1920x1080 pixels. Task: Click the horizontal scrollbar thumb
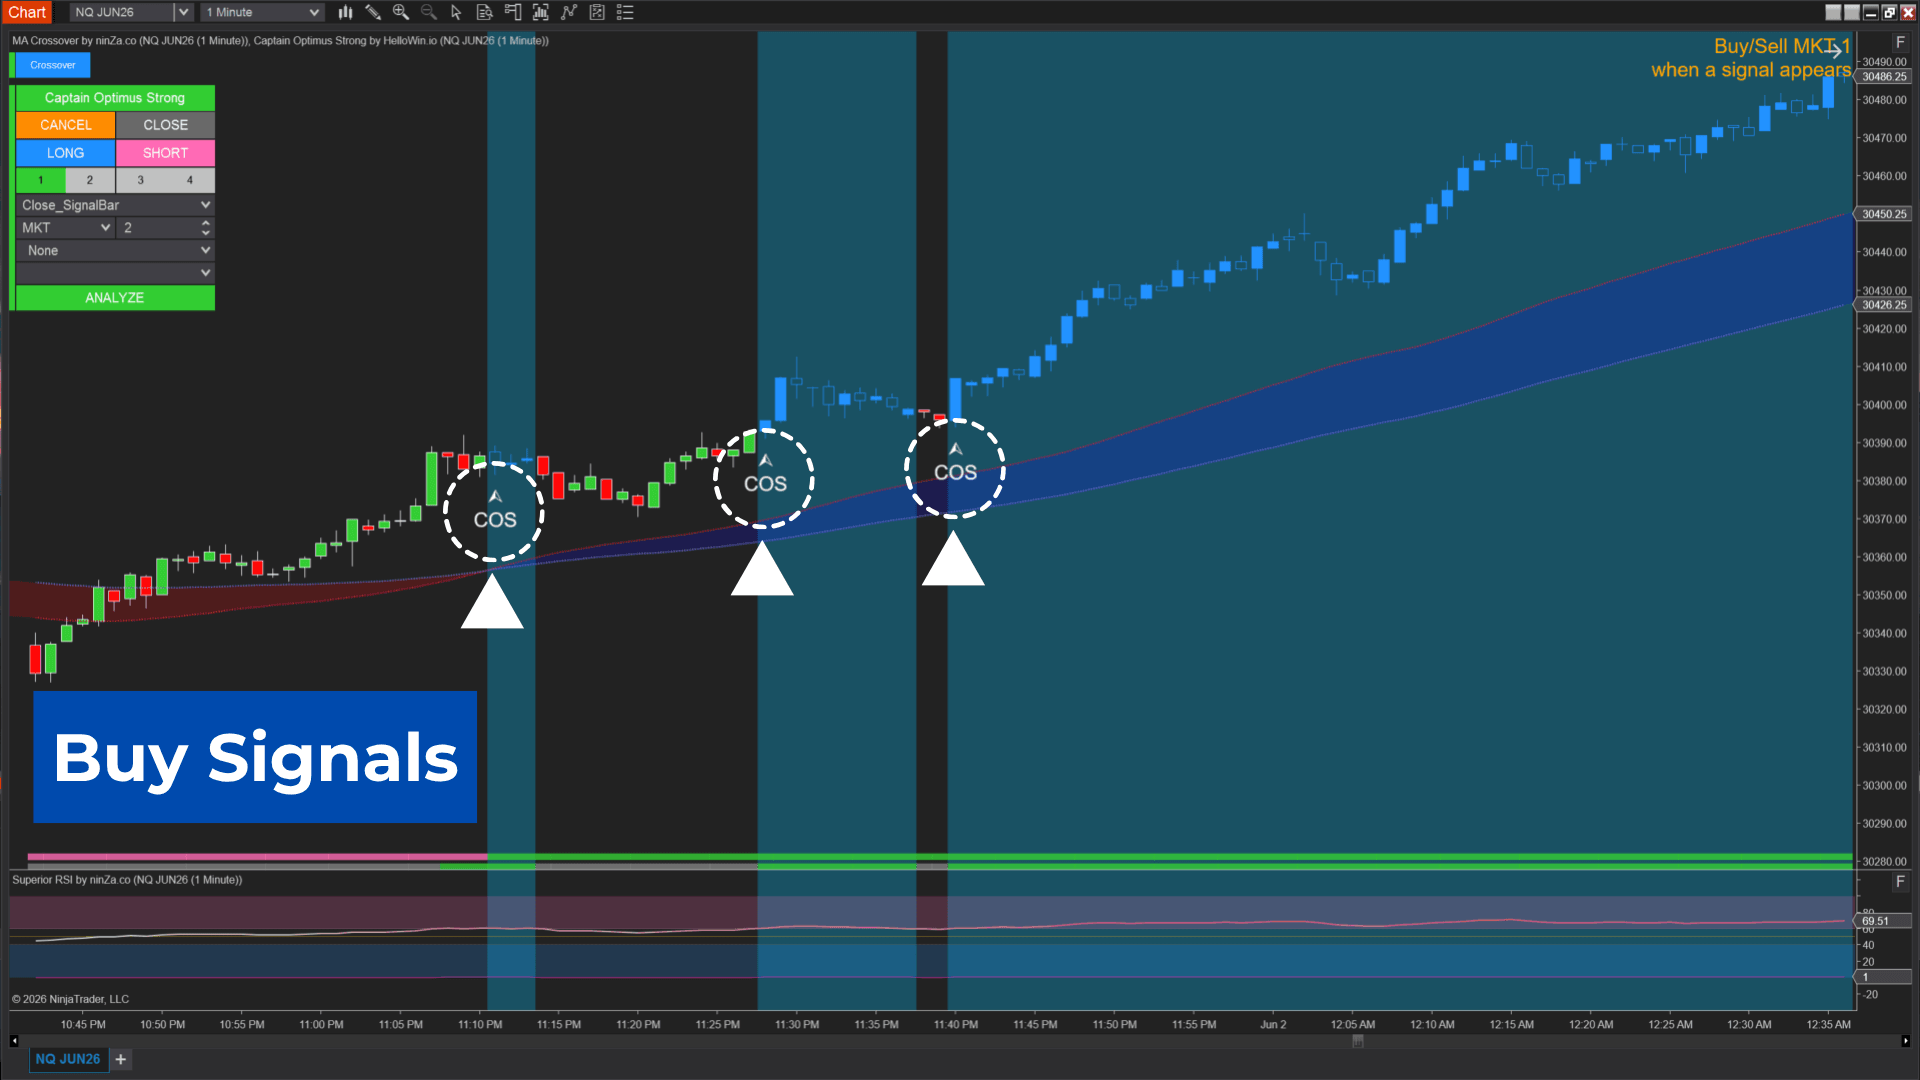tap(1358, 1041)
